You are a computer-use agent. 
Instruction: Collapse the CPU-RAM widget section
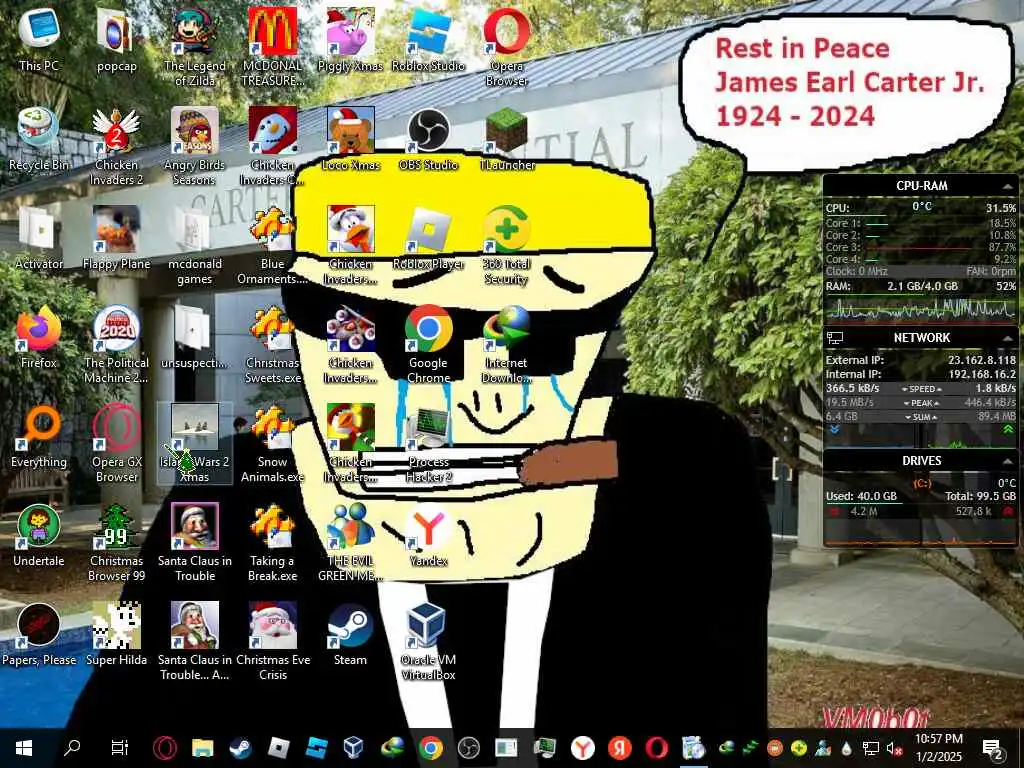1008,187
